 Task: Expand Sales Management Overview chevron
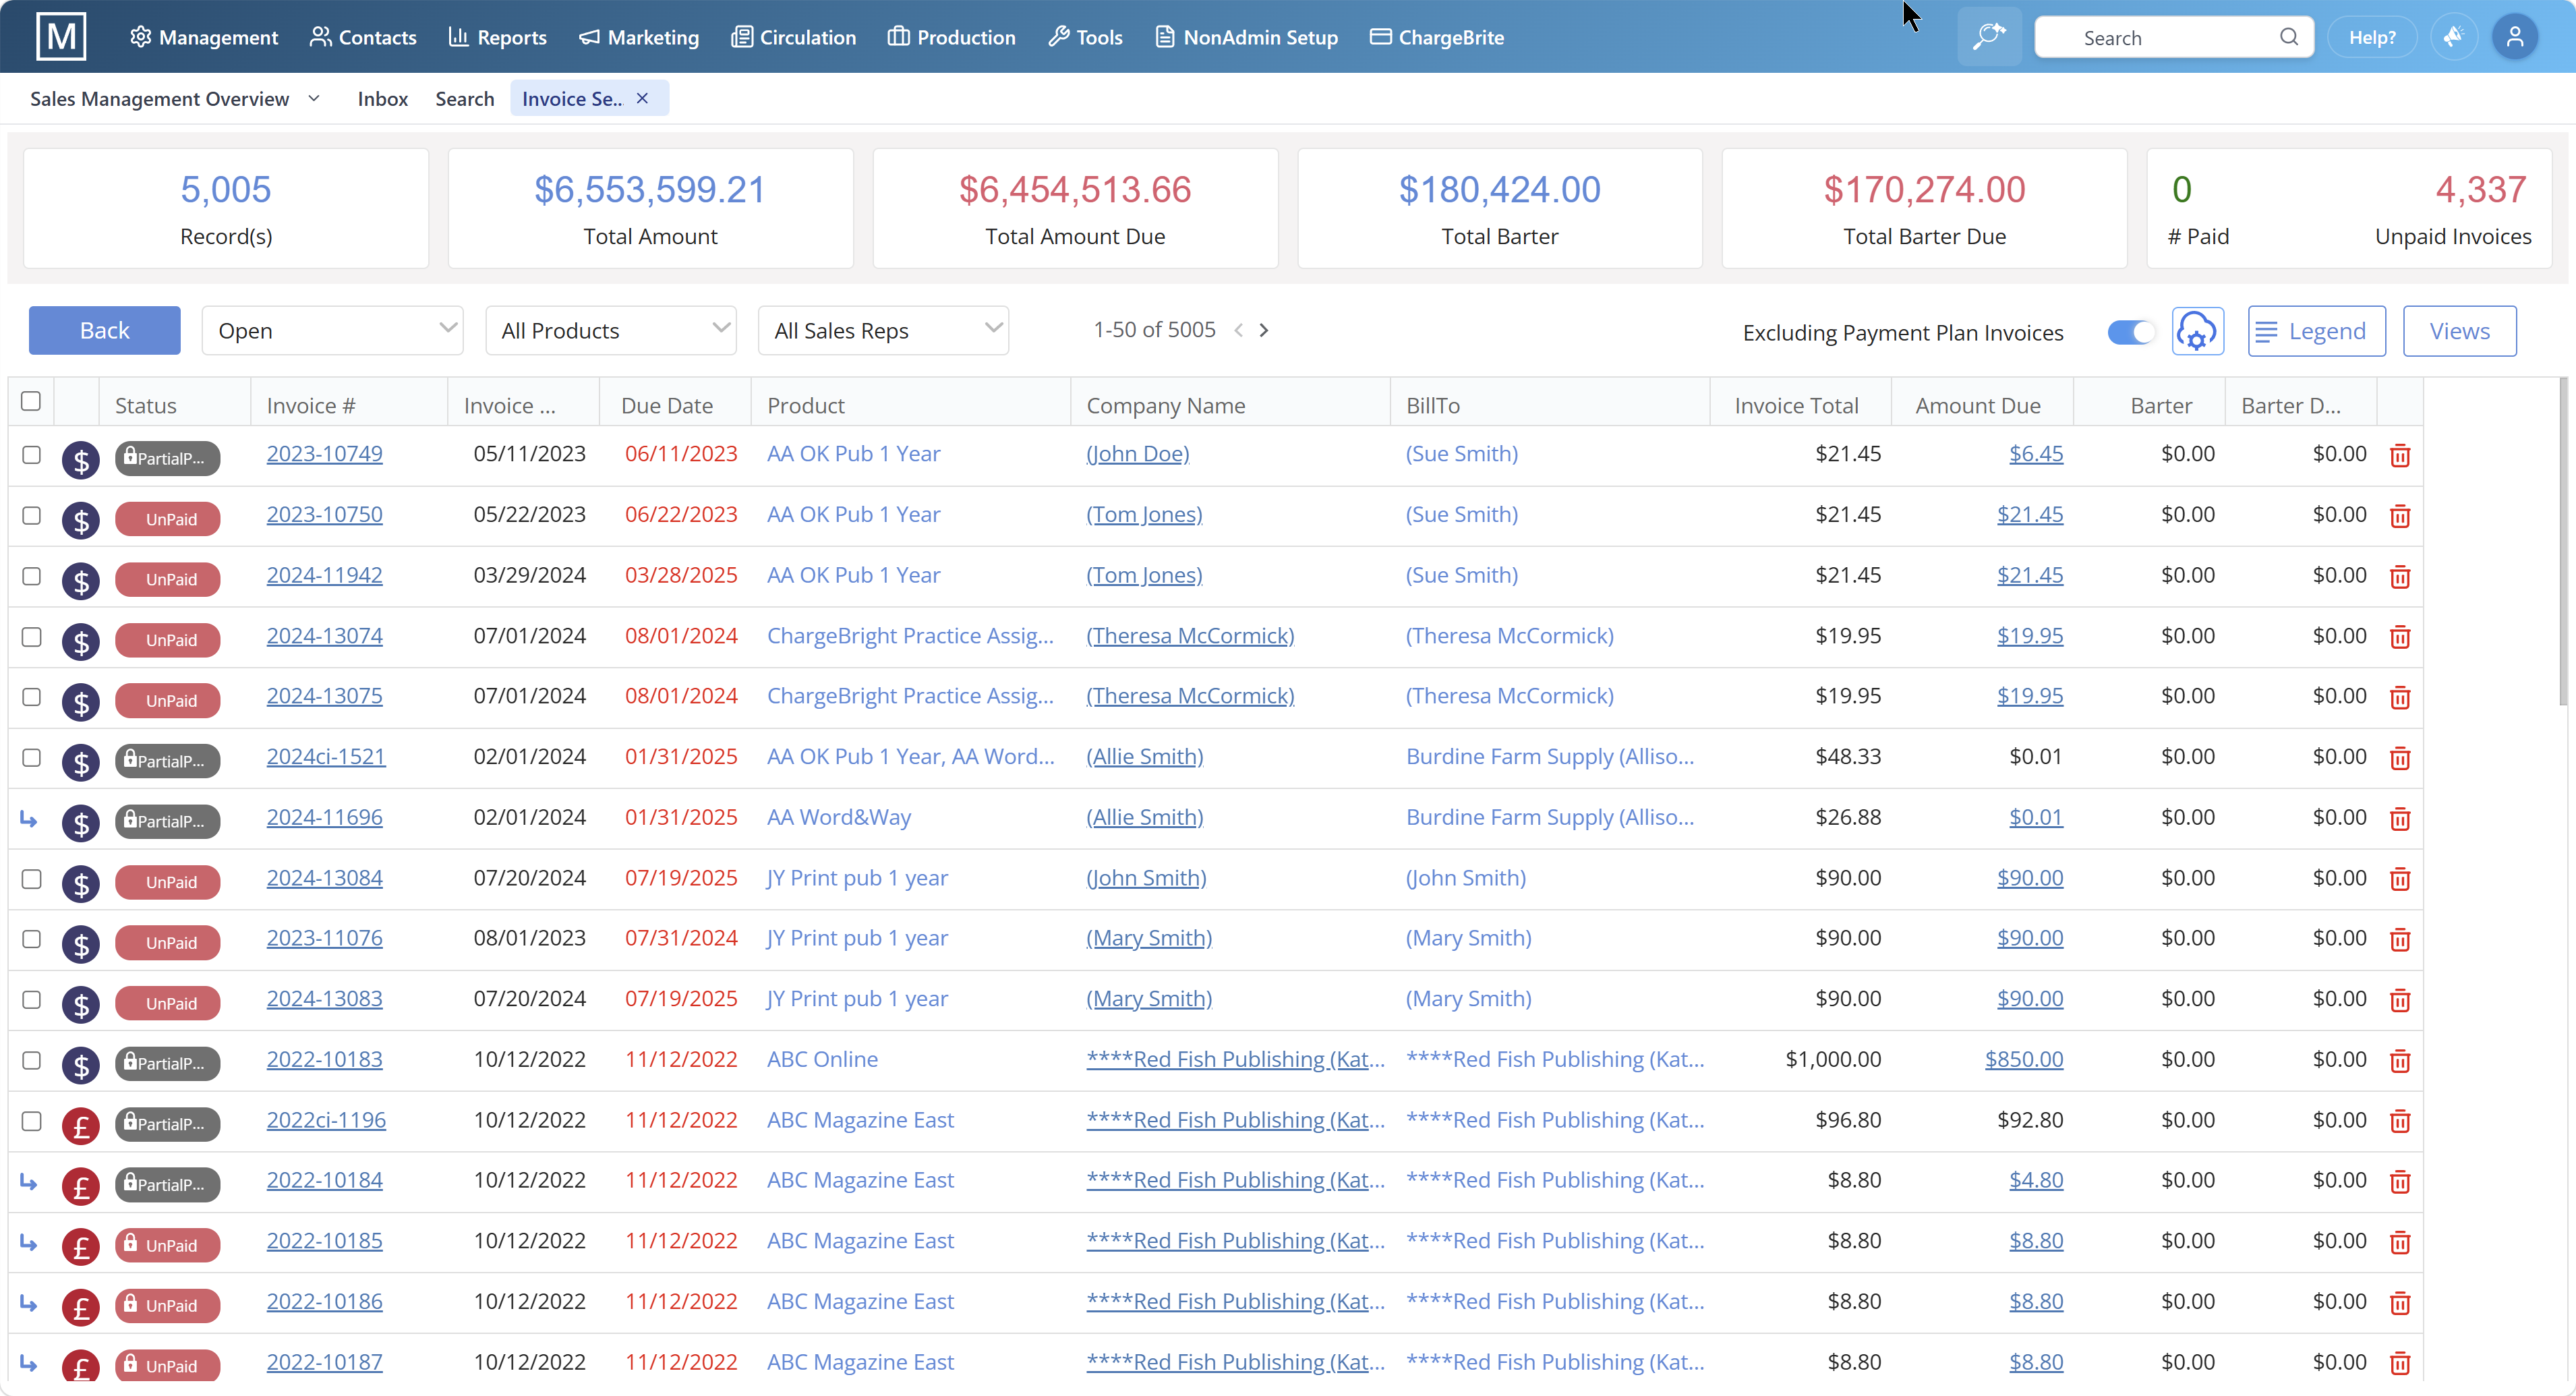click(x=314, y=98)
